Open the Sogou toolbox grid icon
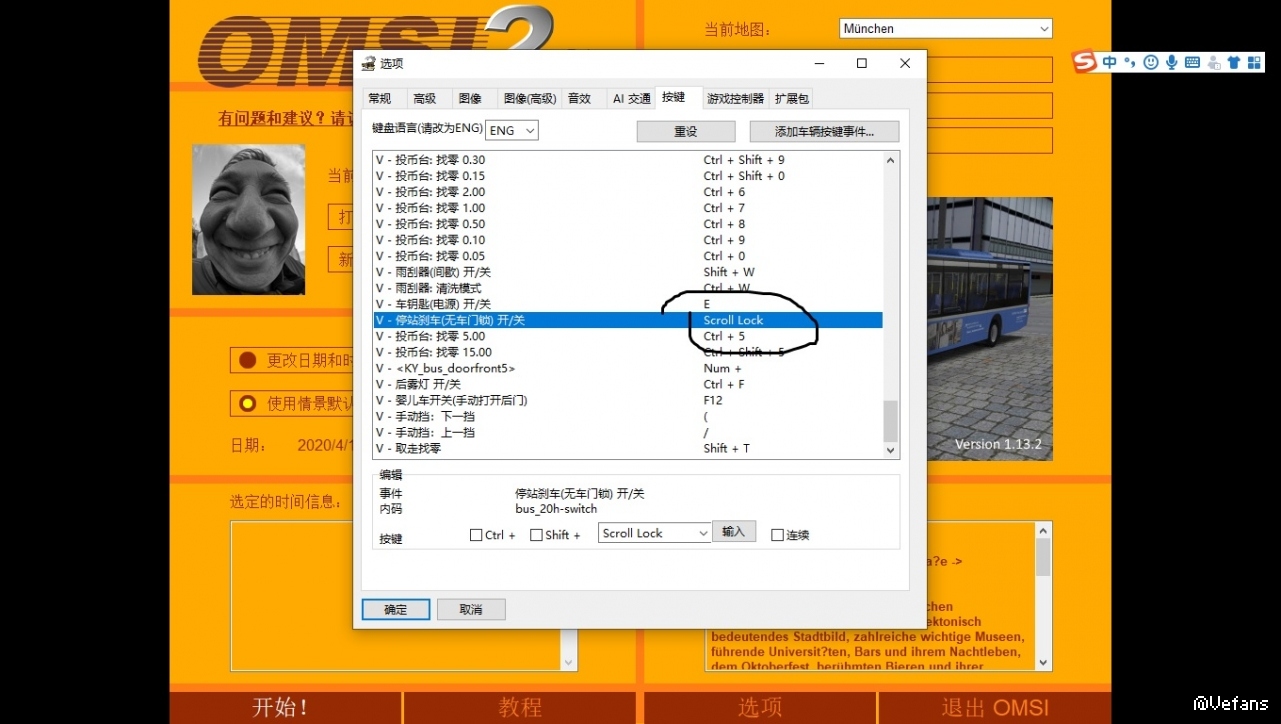 pyautogui.click(x=1254, y=62)
